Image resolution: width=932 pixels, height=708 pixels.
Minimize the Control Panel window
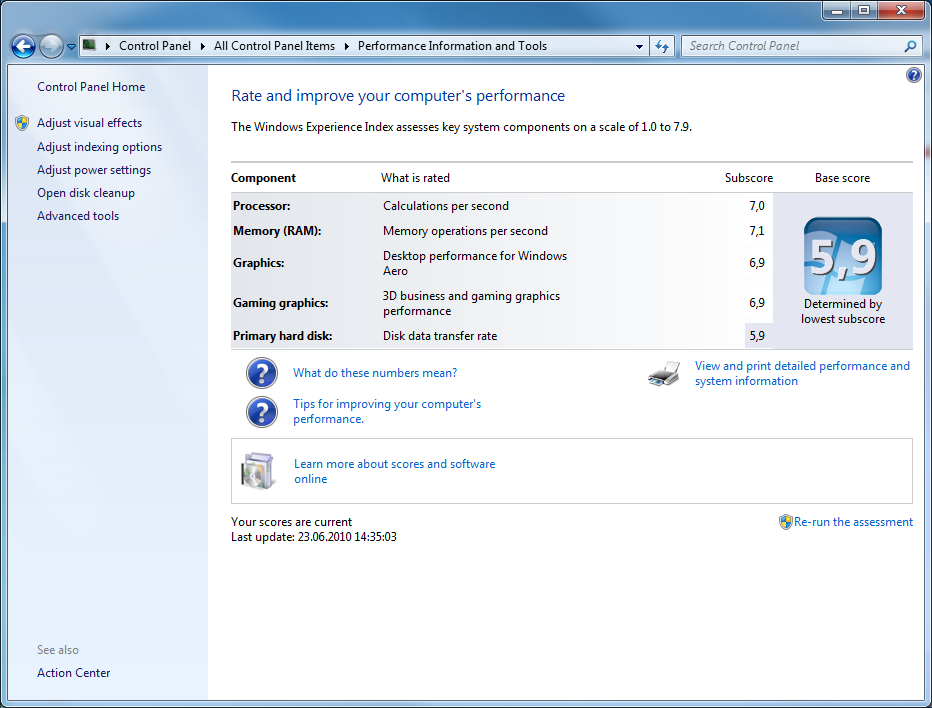point(837,10)
